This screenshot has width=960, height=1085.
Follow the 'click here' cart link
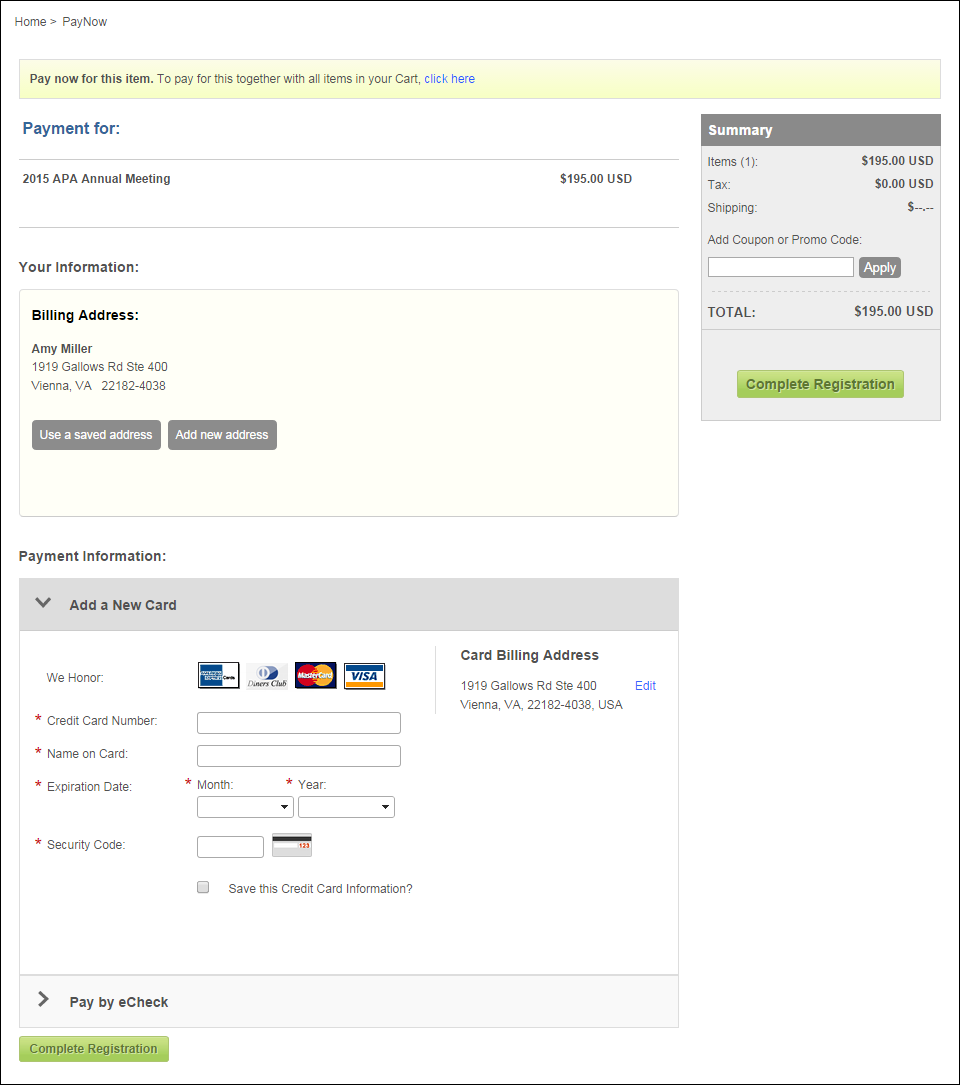coord(449,79)
